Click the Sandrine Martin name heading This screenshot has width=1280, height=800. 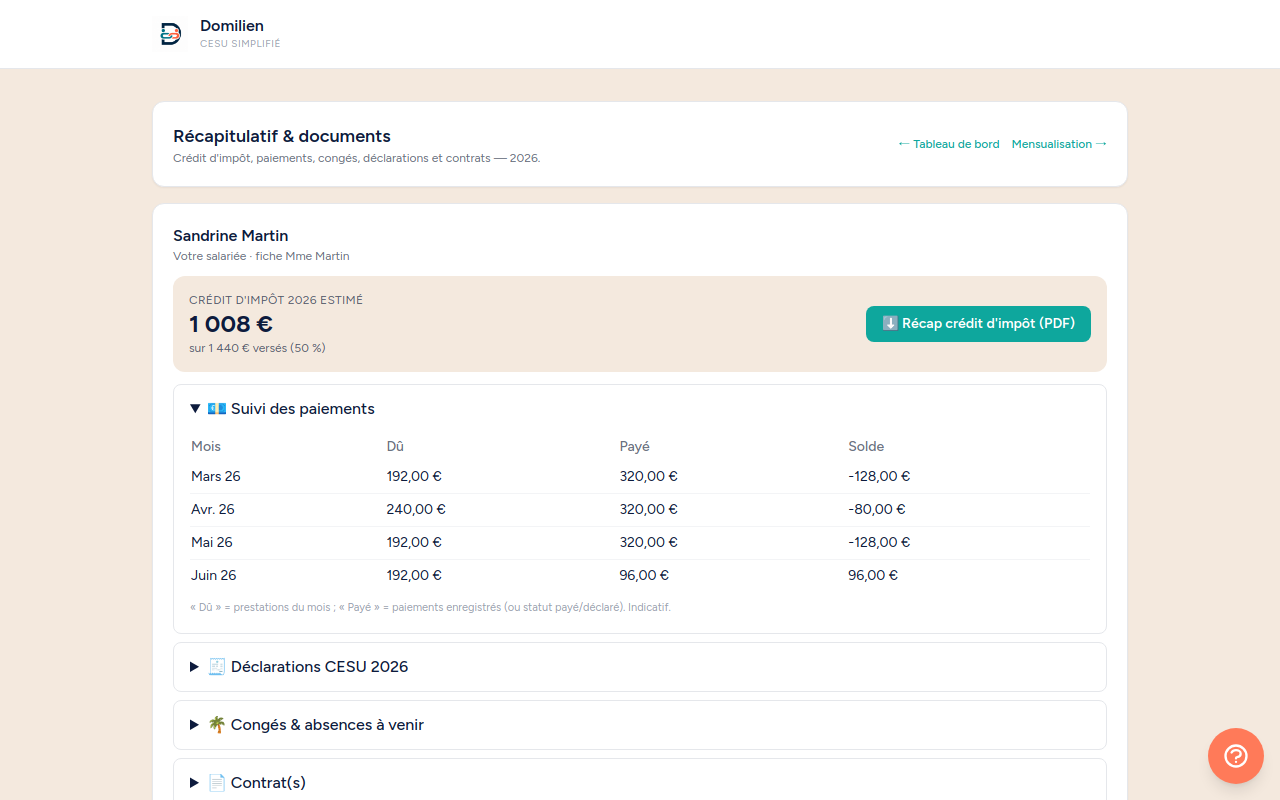231,236
